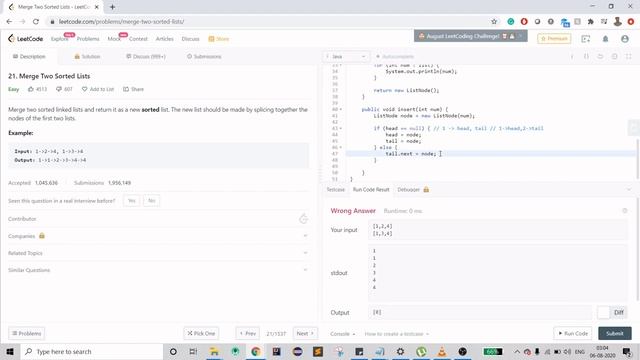Image resolution: width=640 pixels, height=360 pixels.
Task: Fold the code at line 40
Action: 341,109
